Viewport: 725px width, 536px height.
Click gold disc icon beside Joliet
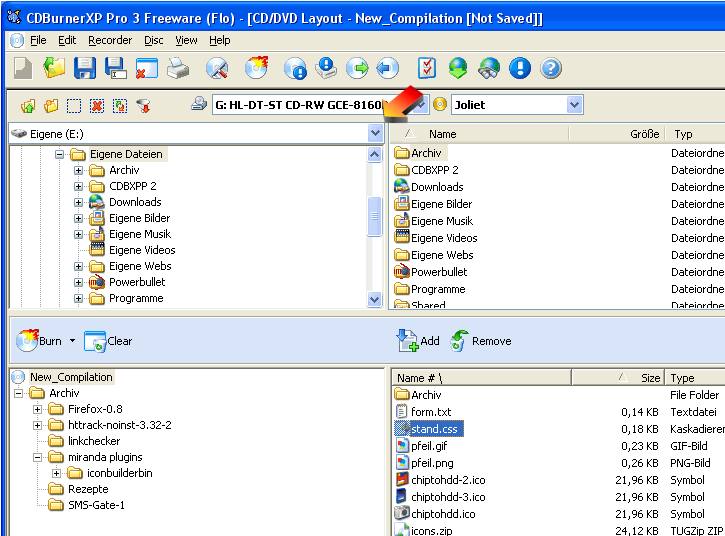pos(440,104)
